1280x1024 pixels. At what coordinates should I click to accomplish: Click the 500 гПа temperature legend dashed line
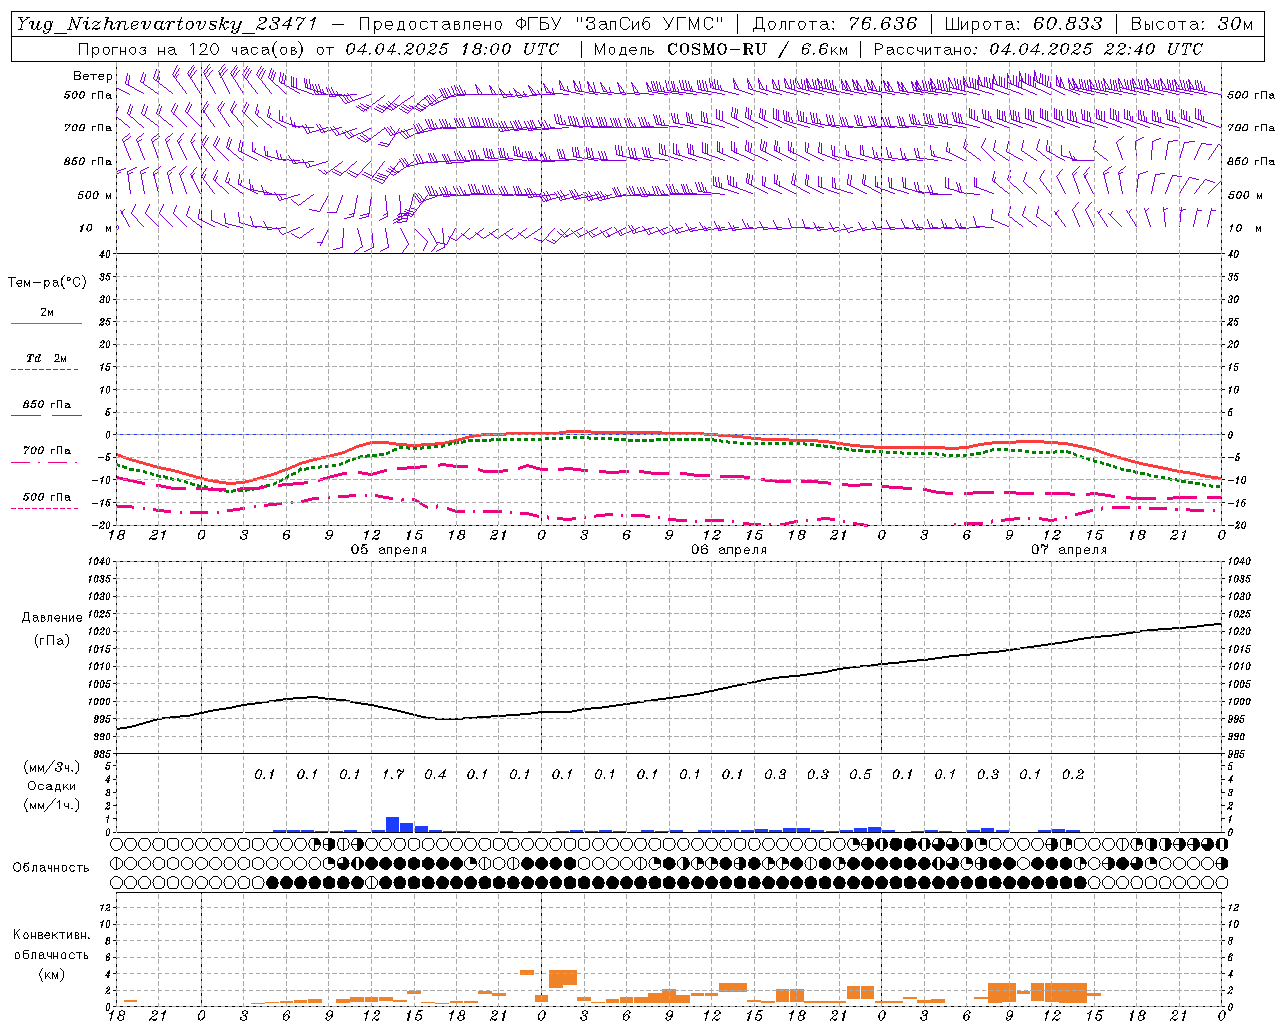click(x=44, y=508)
